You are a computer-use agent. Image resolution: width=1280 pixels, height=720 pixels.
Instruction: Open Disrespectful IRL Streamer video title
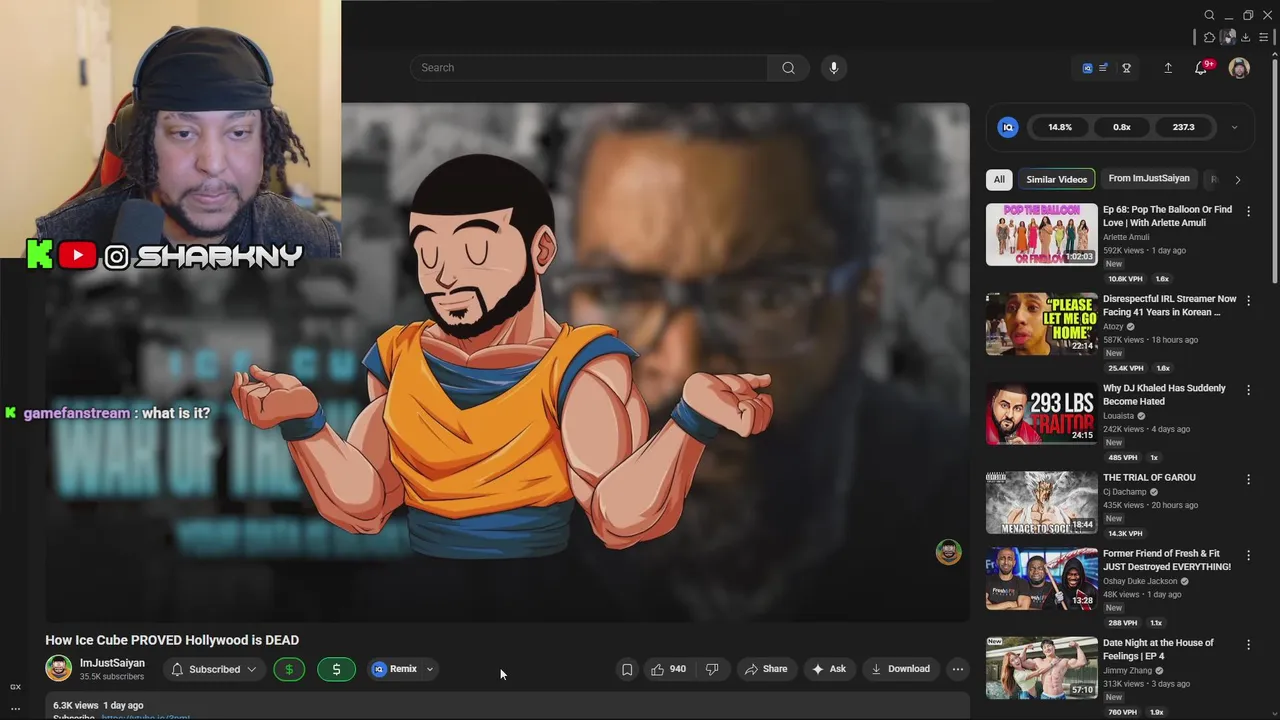[1169, 305]
